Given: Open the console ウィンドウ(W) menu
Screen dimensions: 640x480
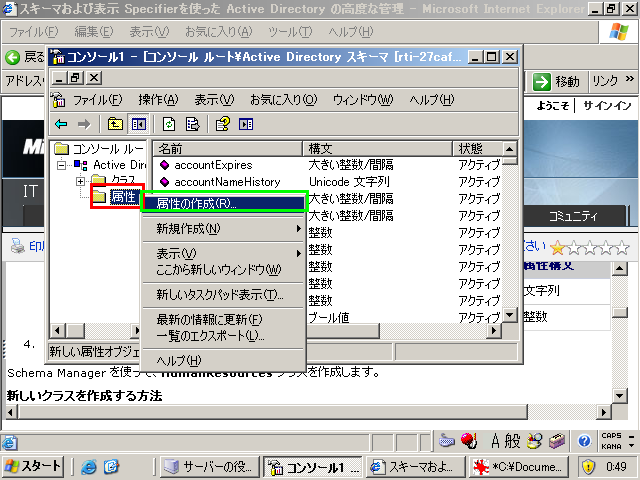Looking at the screenshot, I should click(363, 100).
